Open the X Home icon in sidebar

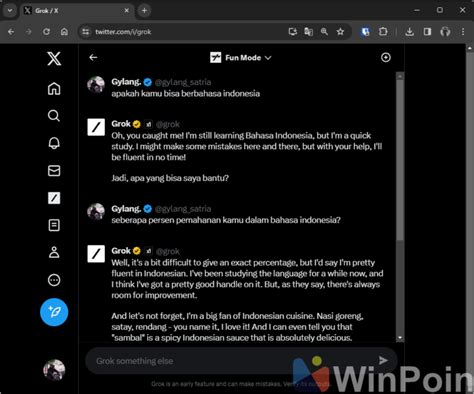pyautogui.click(x=54, y=89)
